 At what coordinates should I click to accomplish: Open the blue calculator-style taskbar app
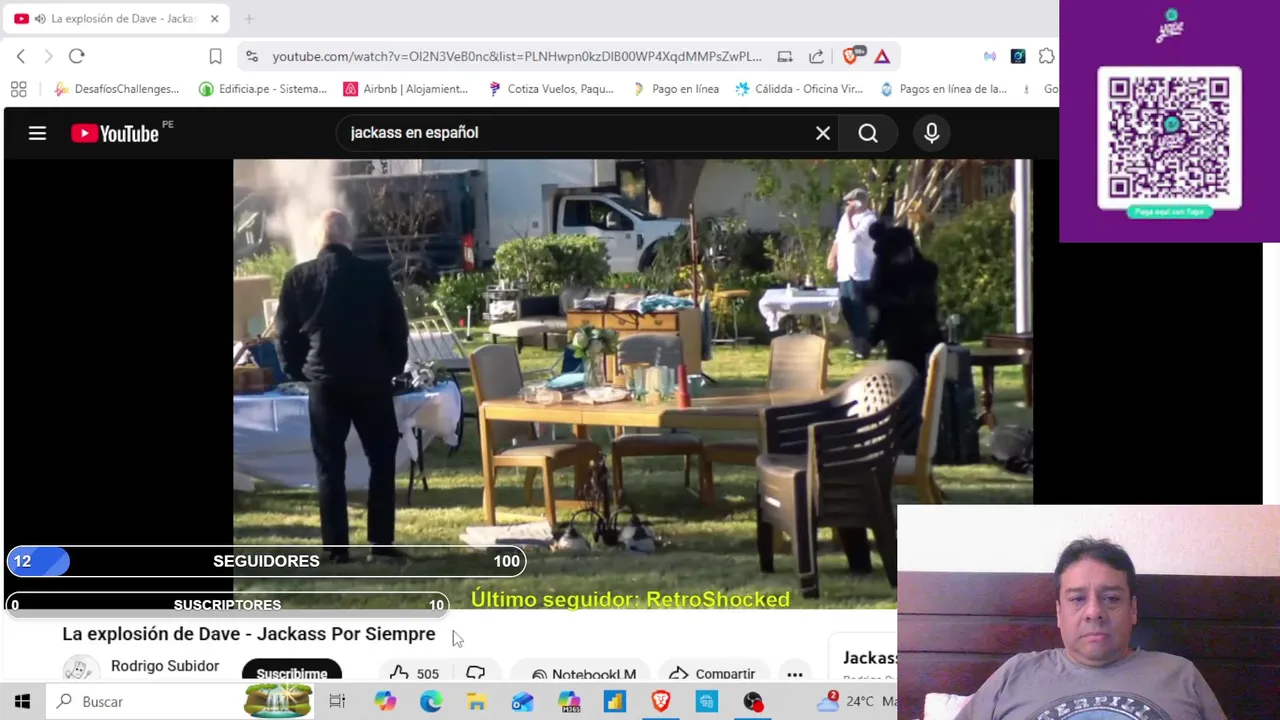point(707,702)
